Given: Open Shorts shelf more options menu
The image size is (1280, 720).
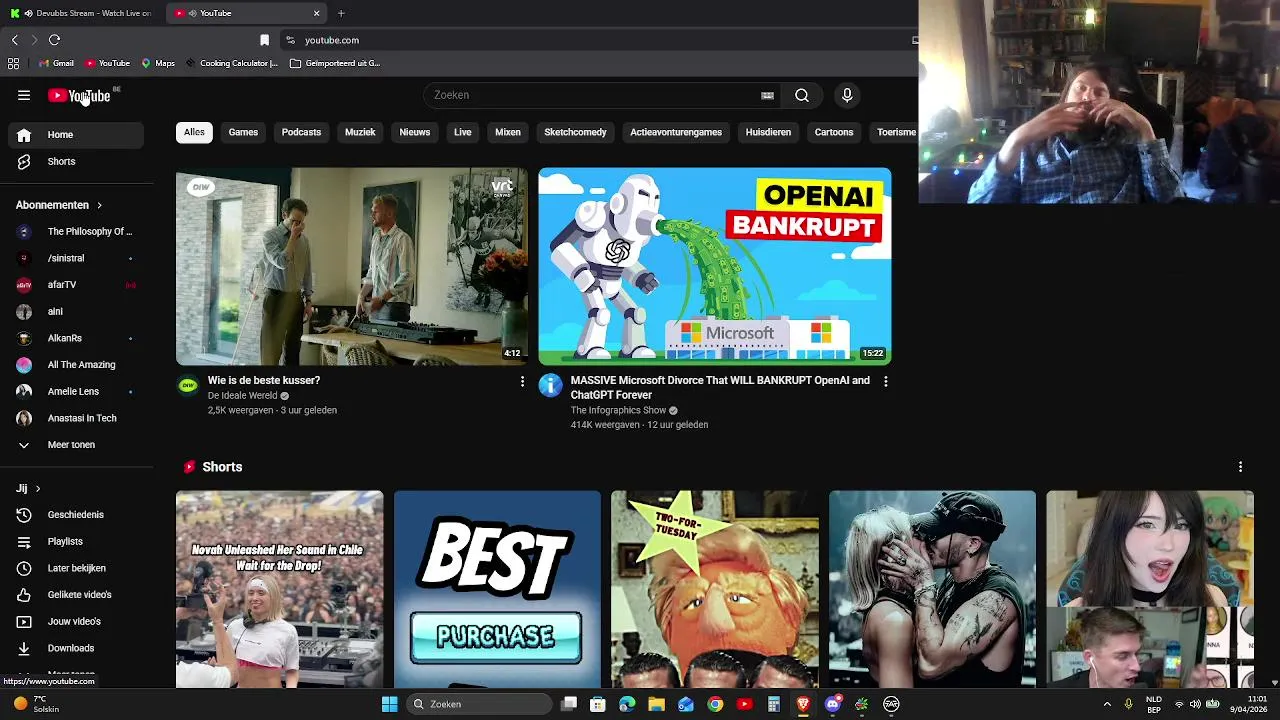Looking at the screenshot, I should [x=1240, y=467].
